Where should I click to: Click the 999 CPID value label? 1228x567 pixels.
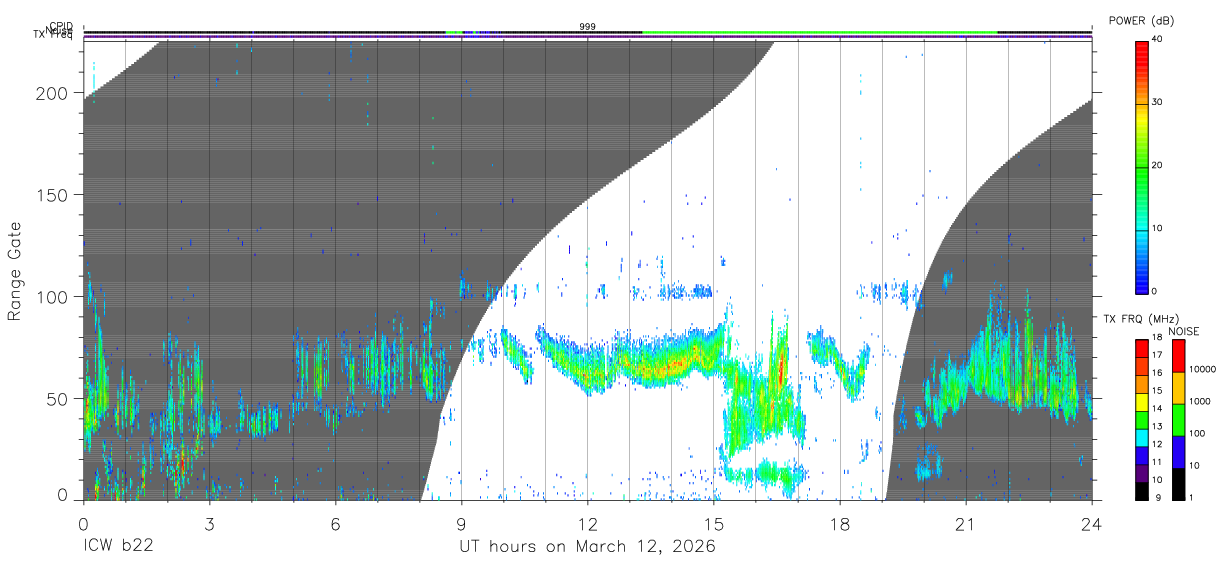[x=588, y=27]
